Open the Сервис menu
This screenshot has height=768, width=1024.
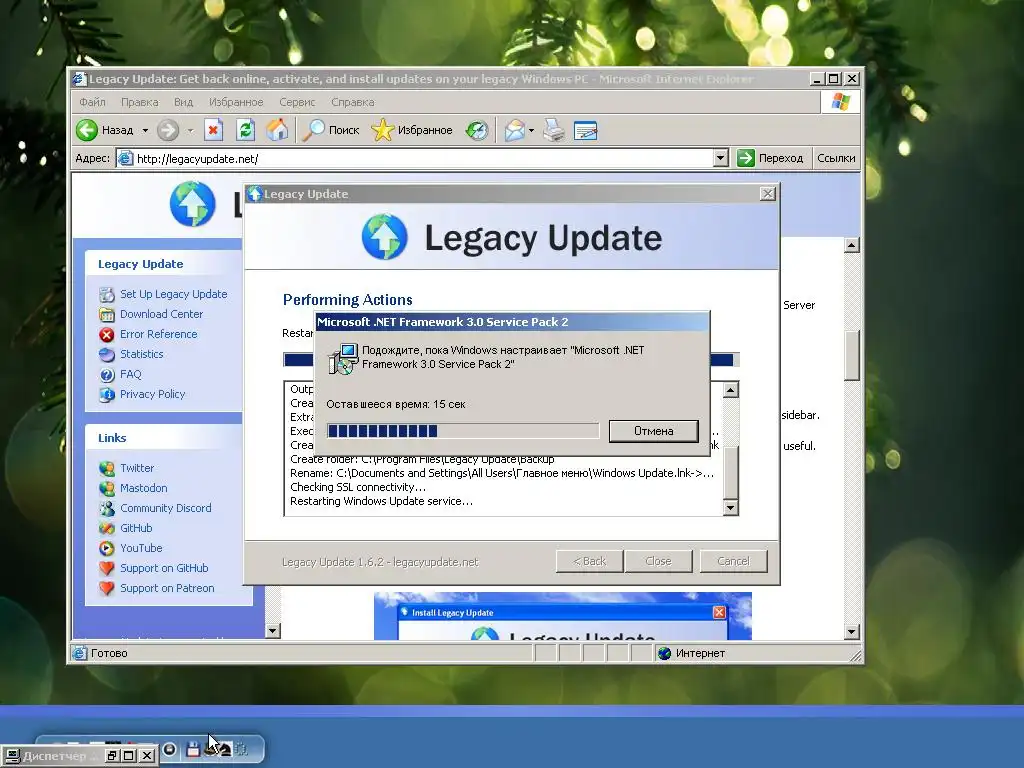[297, 102]
